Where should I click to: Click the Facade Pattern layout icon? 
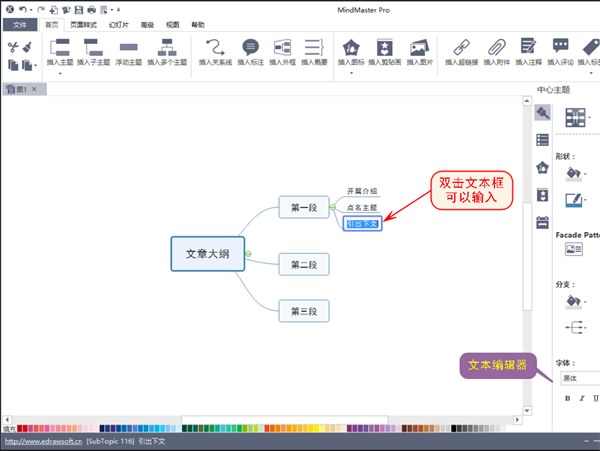pyautogui.click(x=574, y=249)
